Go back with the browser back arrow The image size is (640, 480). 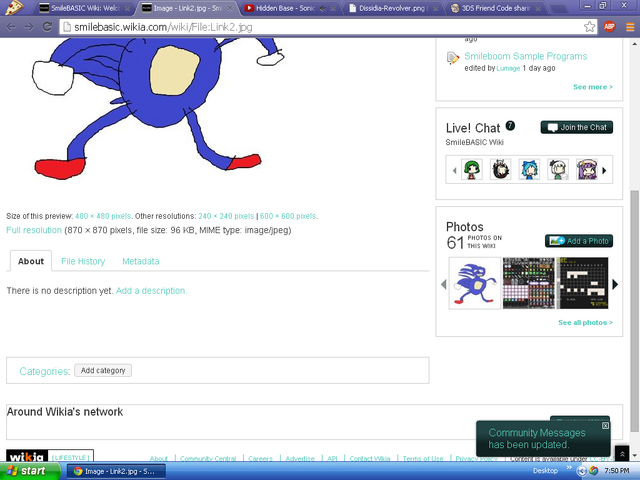[11, 27]
